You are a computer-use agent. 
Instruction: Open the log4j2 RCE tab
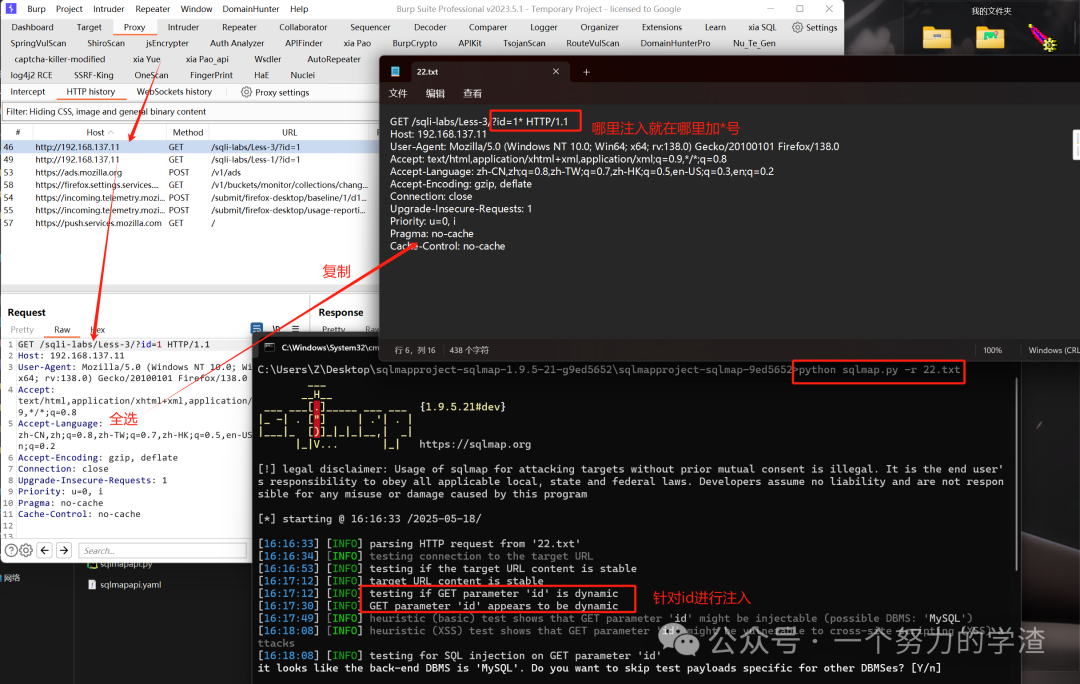coord(31,74)
